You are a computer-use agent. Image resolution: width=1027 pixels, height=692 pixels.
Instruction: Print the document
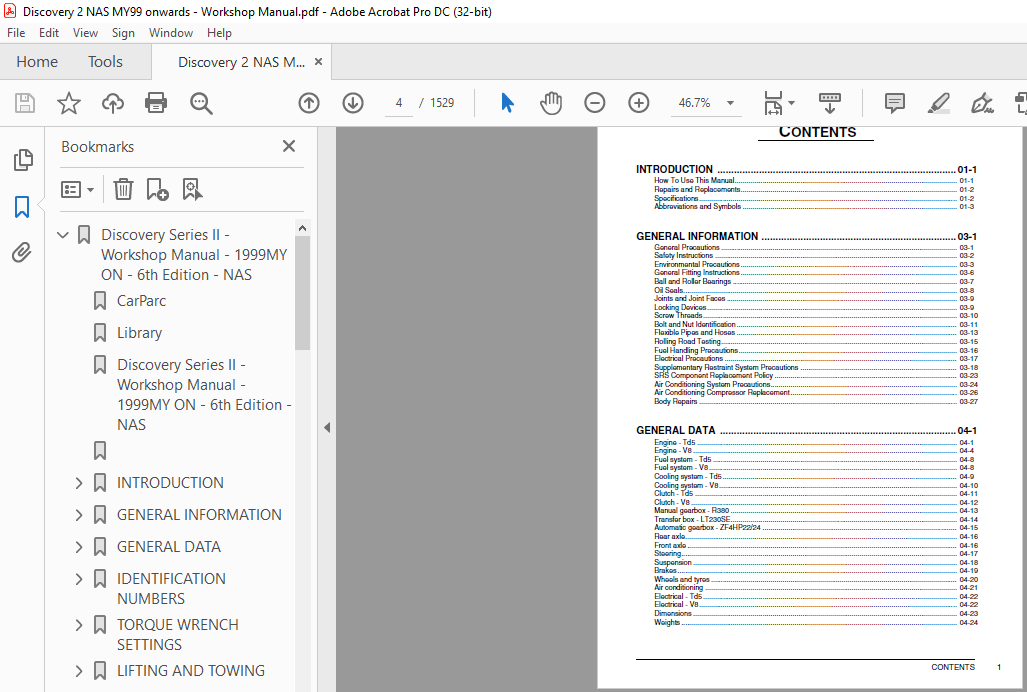[x=156, y=103]
